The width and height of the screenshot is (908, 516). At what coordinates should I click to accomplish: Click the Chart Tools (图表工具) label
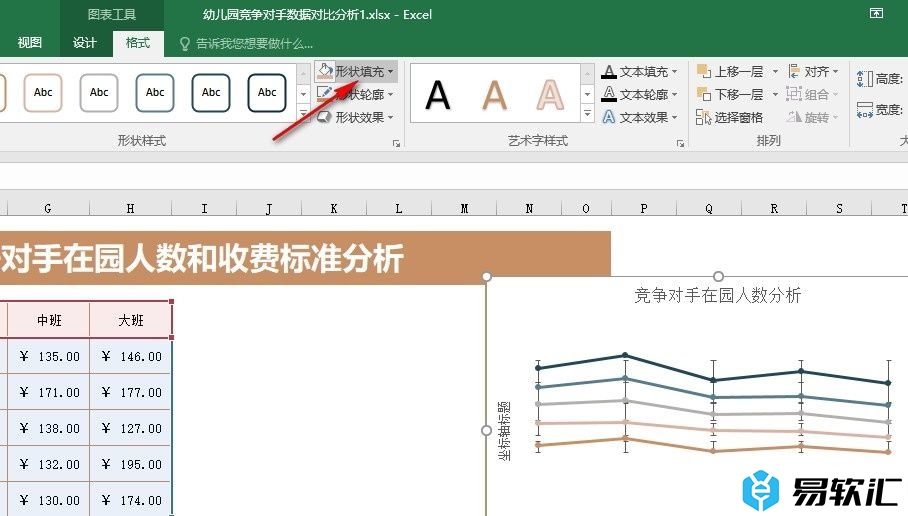click(112, 14)
